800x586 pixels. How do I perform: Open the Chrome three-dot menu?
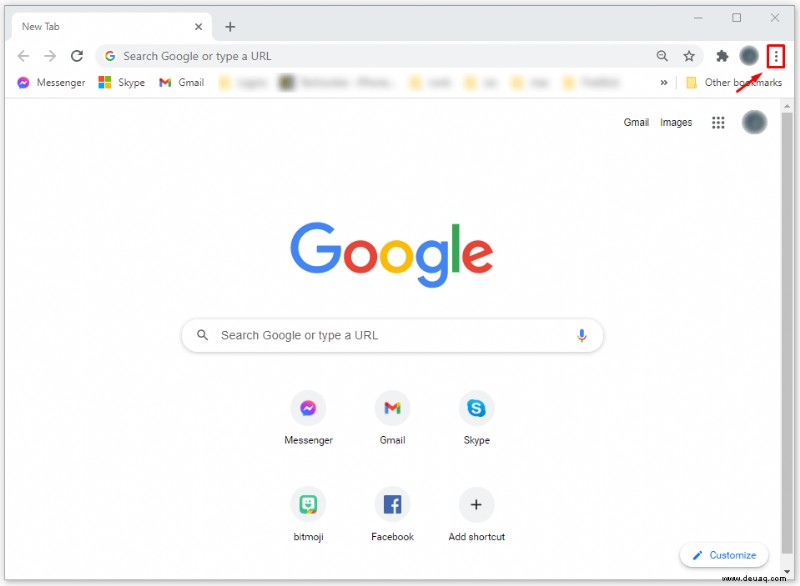tap(776, 56)
